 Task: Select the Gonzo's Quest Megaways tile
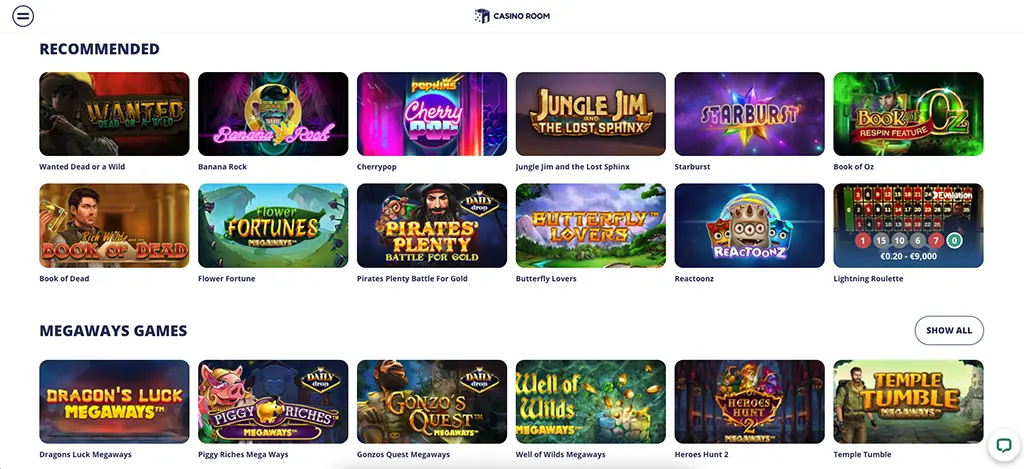point(432,402)
